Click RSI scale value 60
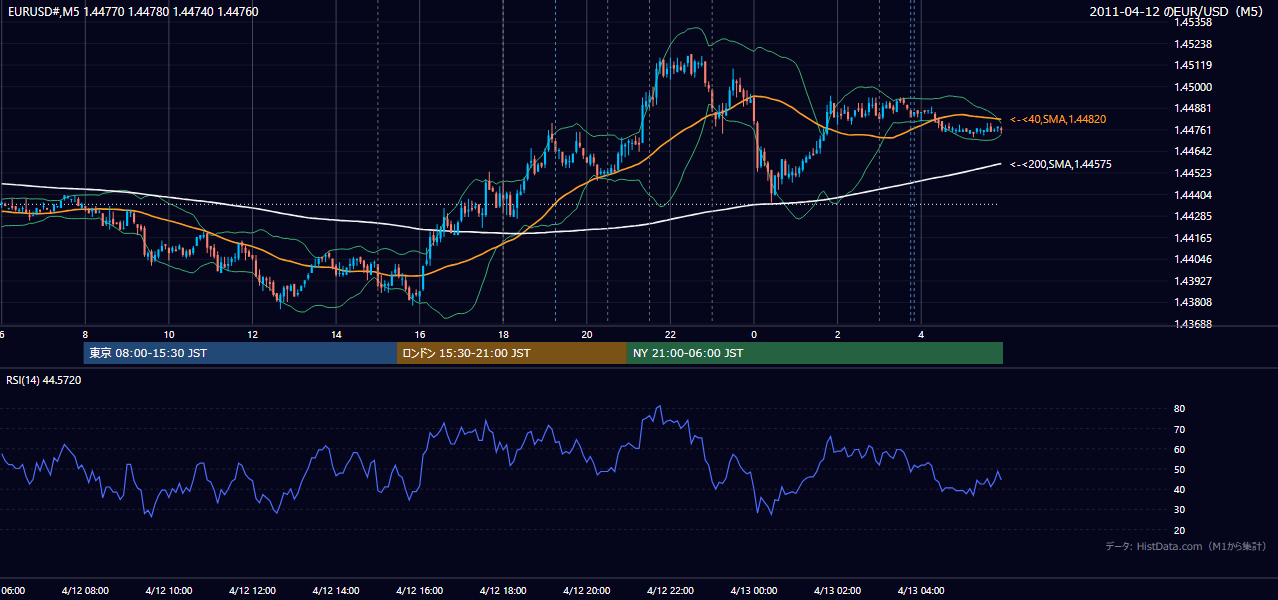Image resolution: width=1278 pixels, height=600 pixels. (1180, 450)
